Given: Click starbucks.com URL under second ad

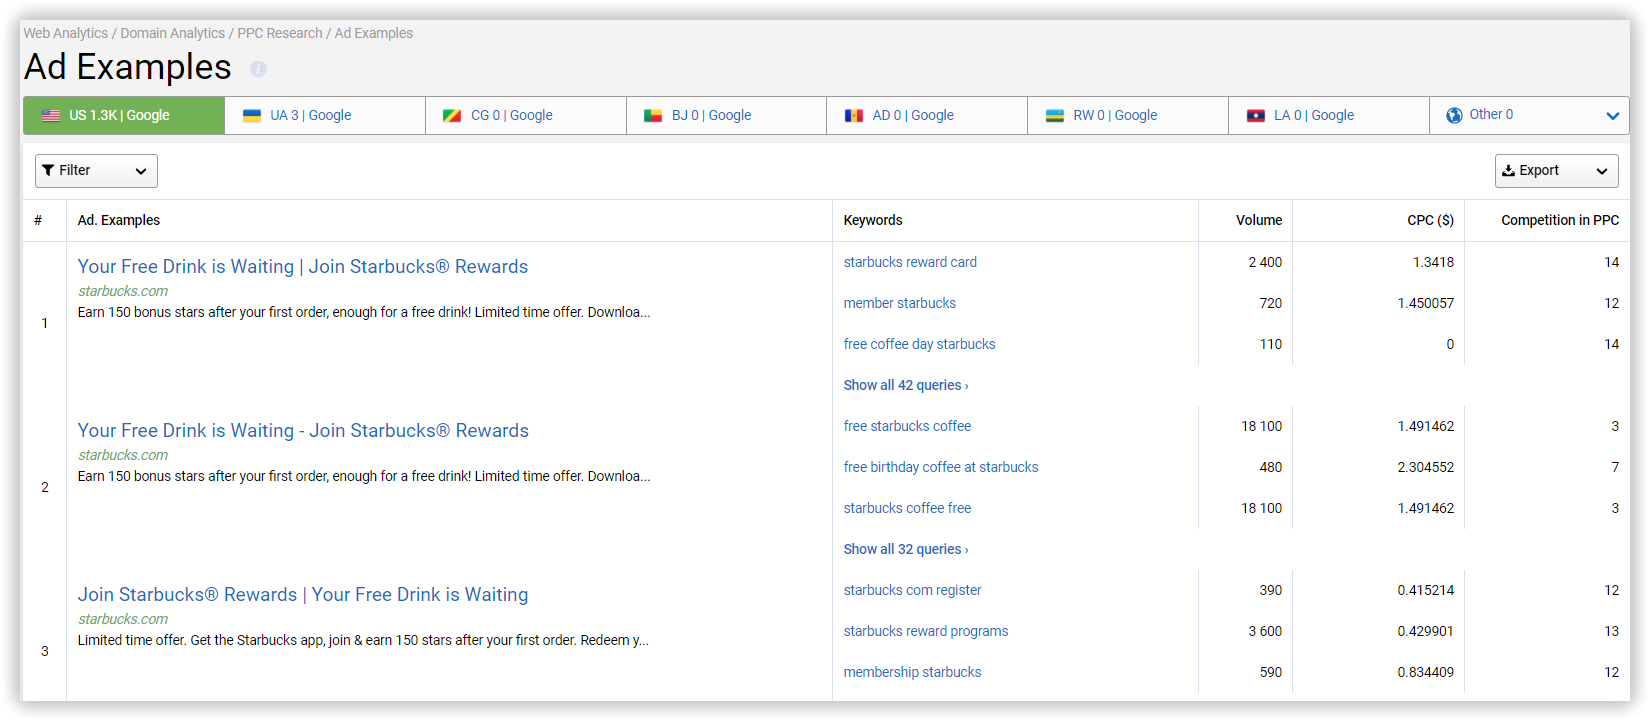Looking at the screenshot, I should 123,455.
